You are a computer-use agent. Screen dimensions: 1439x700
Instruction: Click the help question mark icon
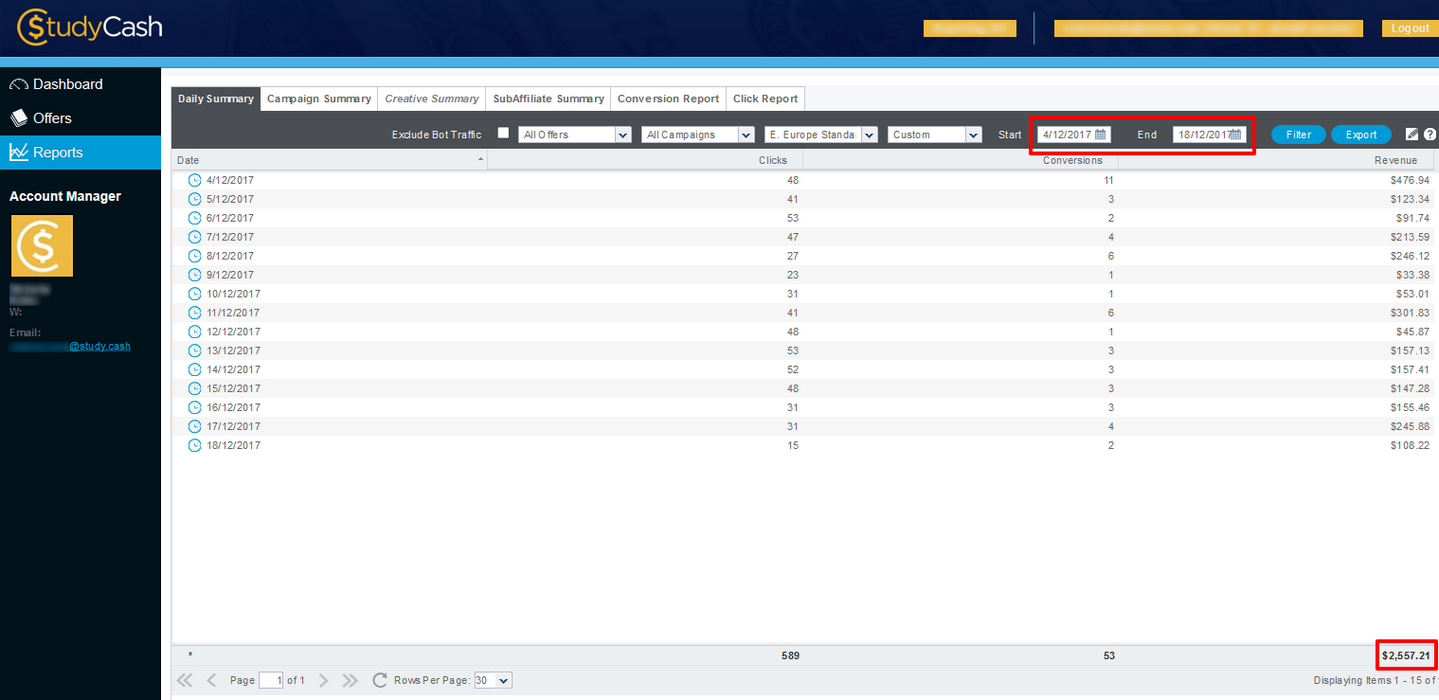pos(1430,135)
